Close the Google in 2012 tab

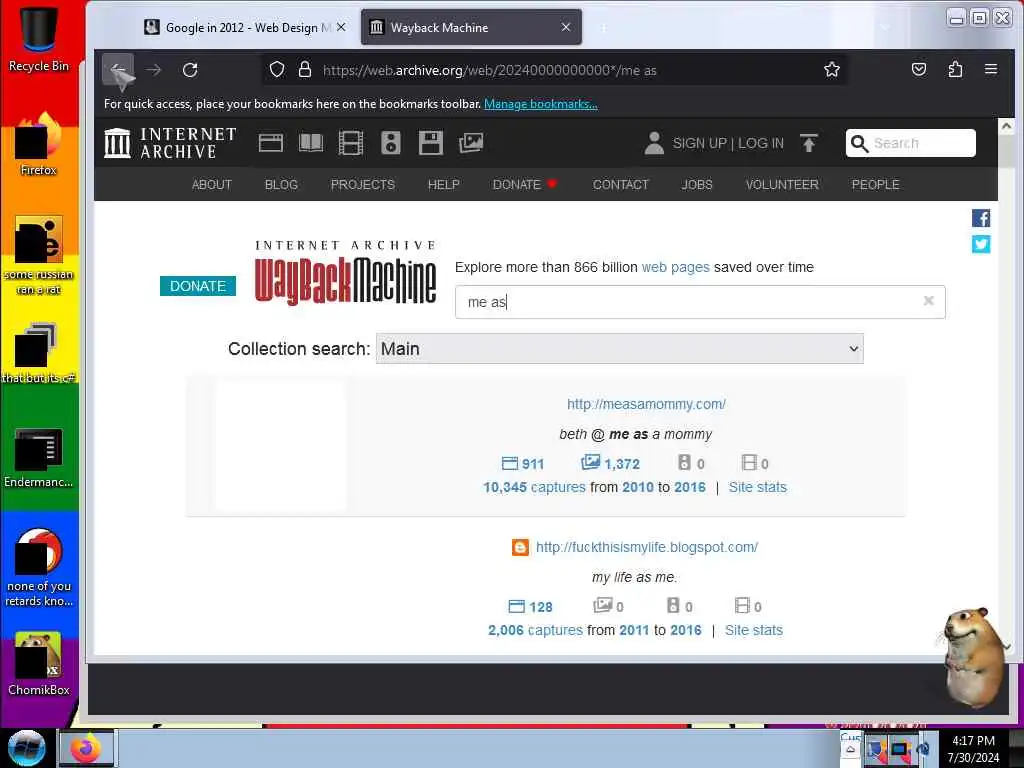point(341,27)
